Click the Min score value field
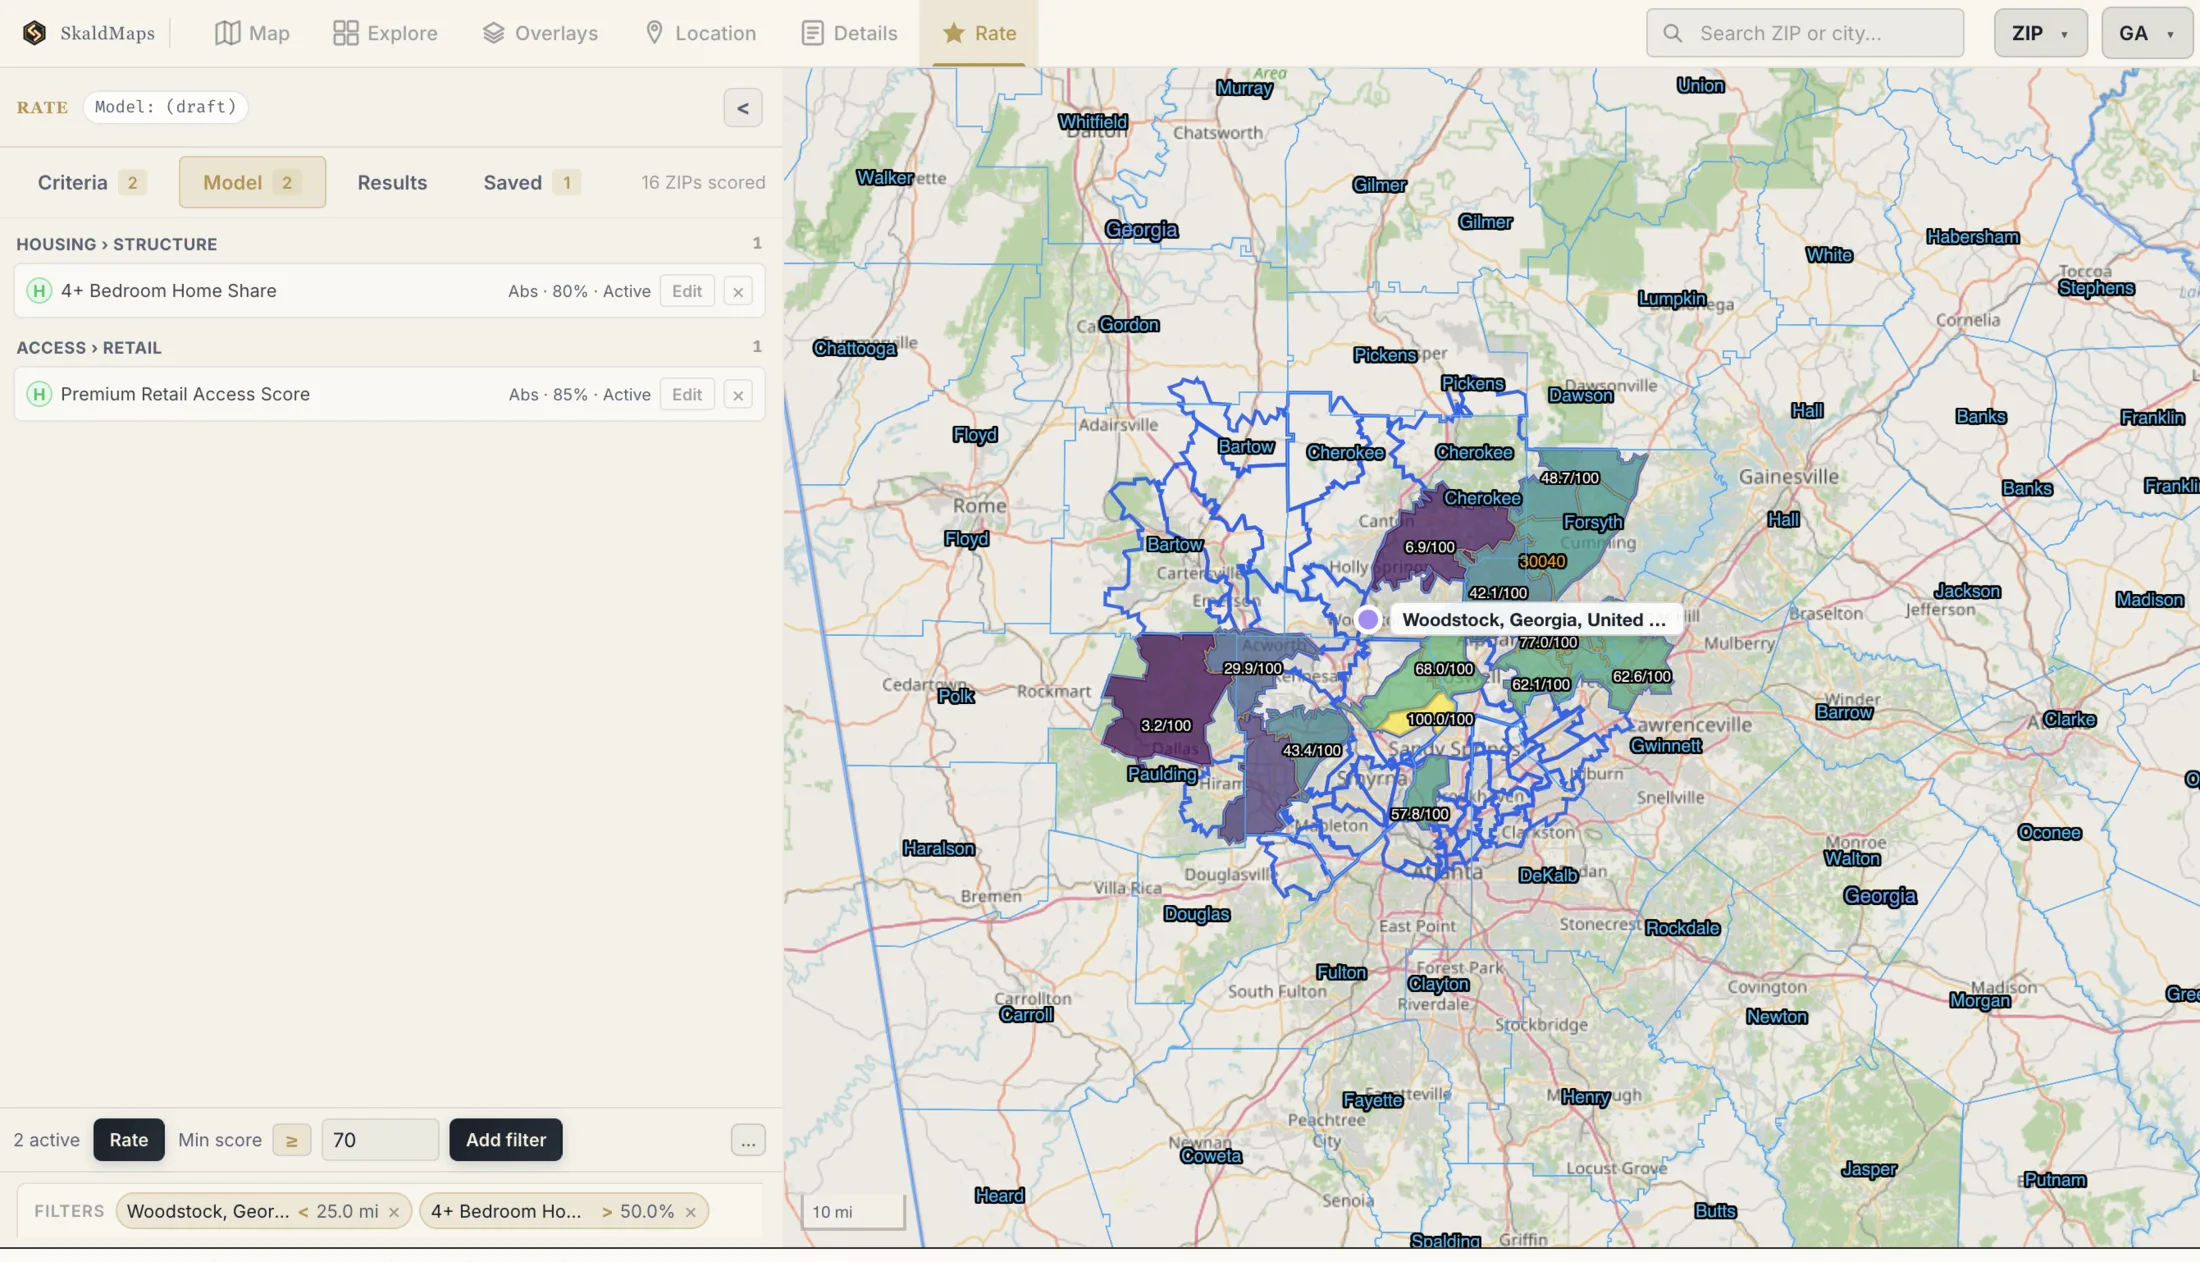 tap(380, 1140)
